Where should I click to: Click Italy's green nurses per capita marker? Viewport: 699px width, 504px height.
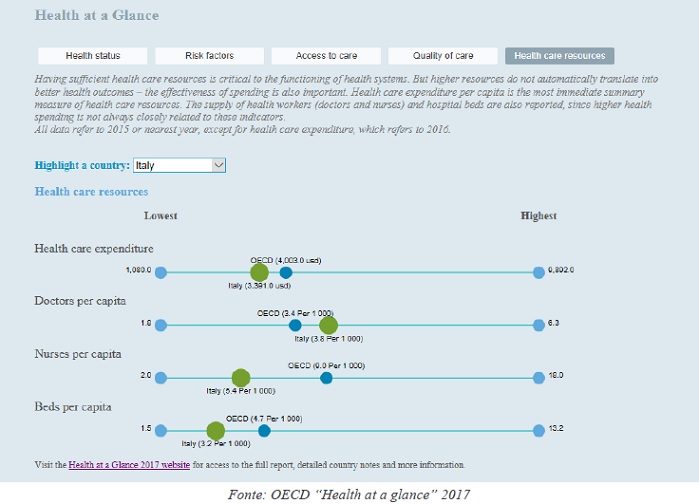[x=240, y=377]
